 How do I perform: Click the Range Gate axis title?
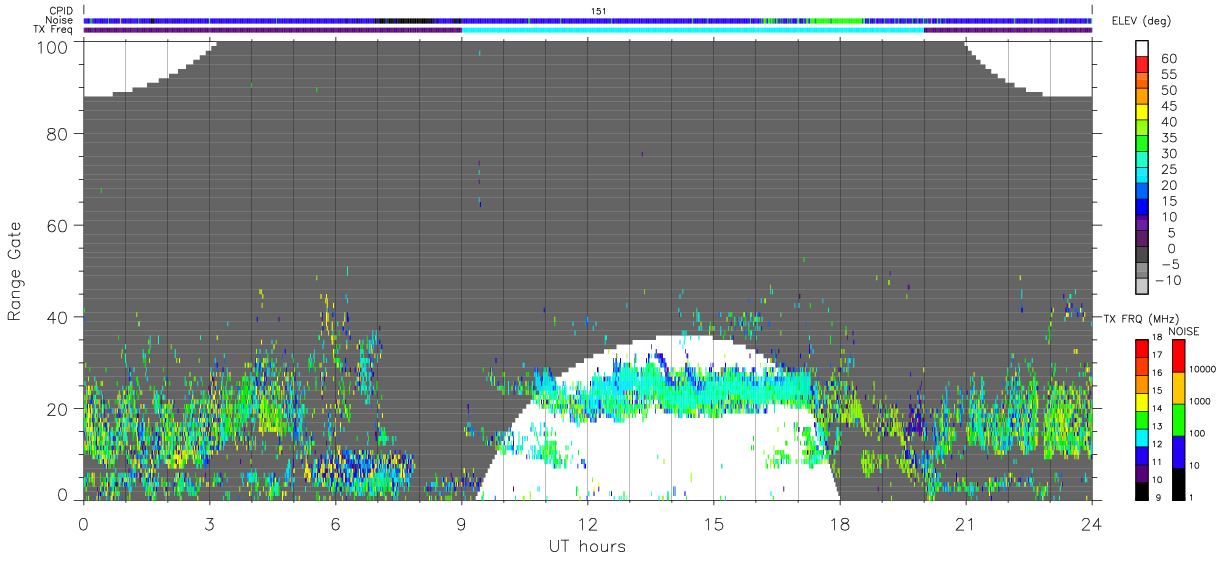pyautogui.click(x=15, y=271)
